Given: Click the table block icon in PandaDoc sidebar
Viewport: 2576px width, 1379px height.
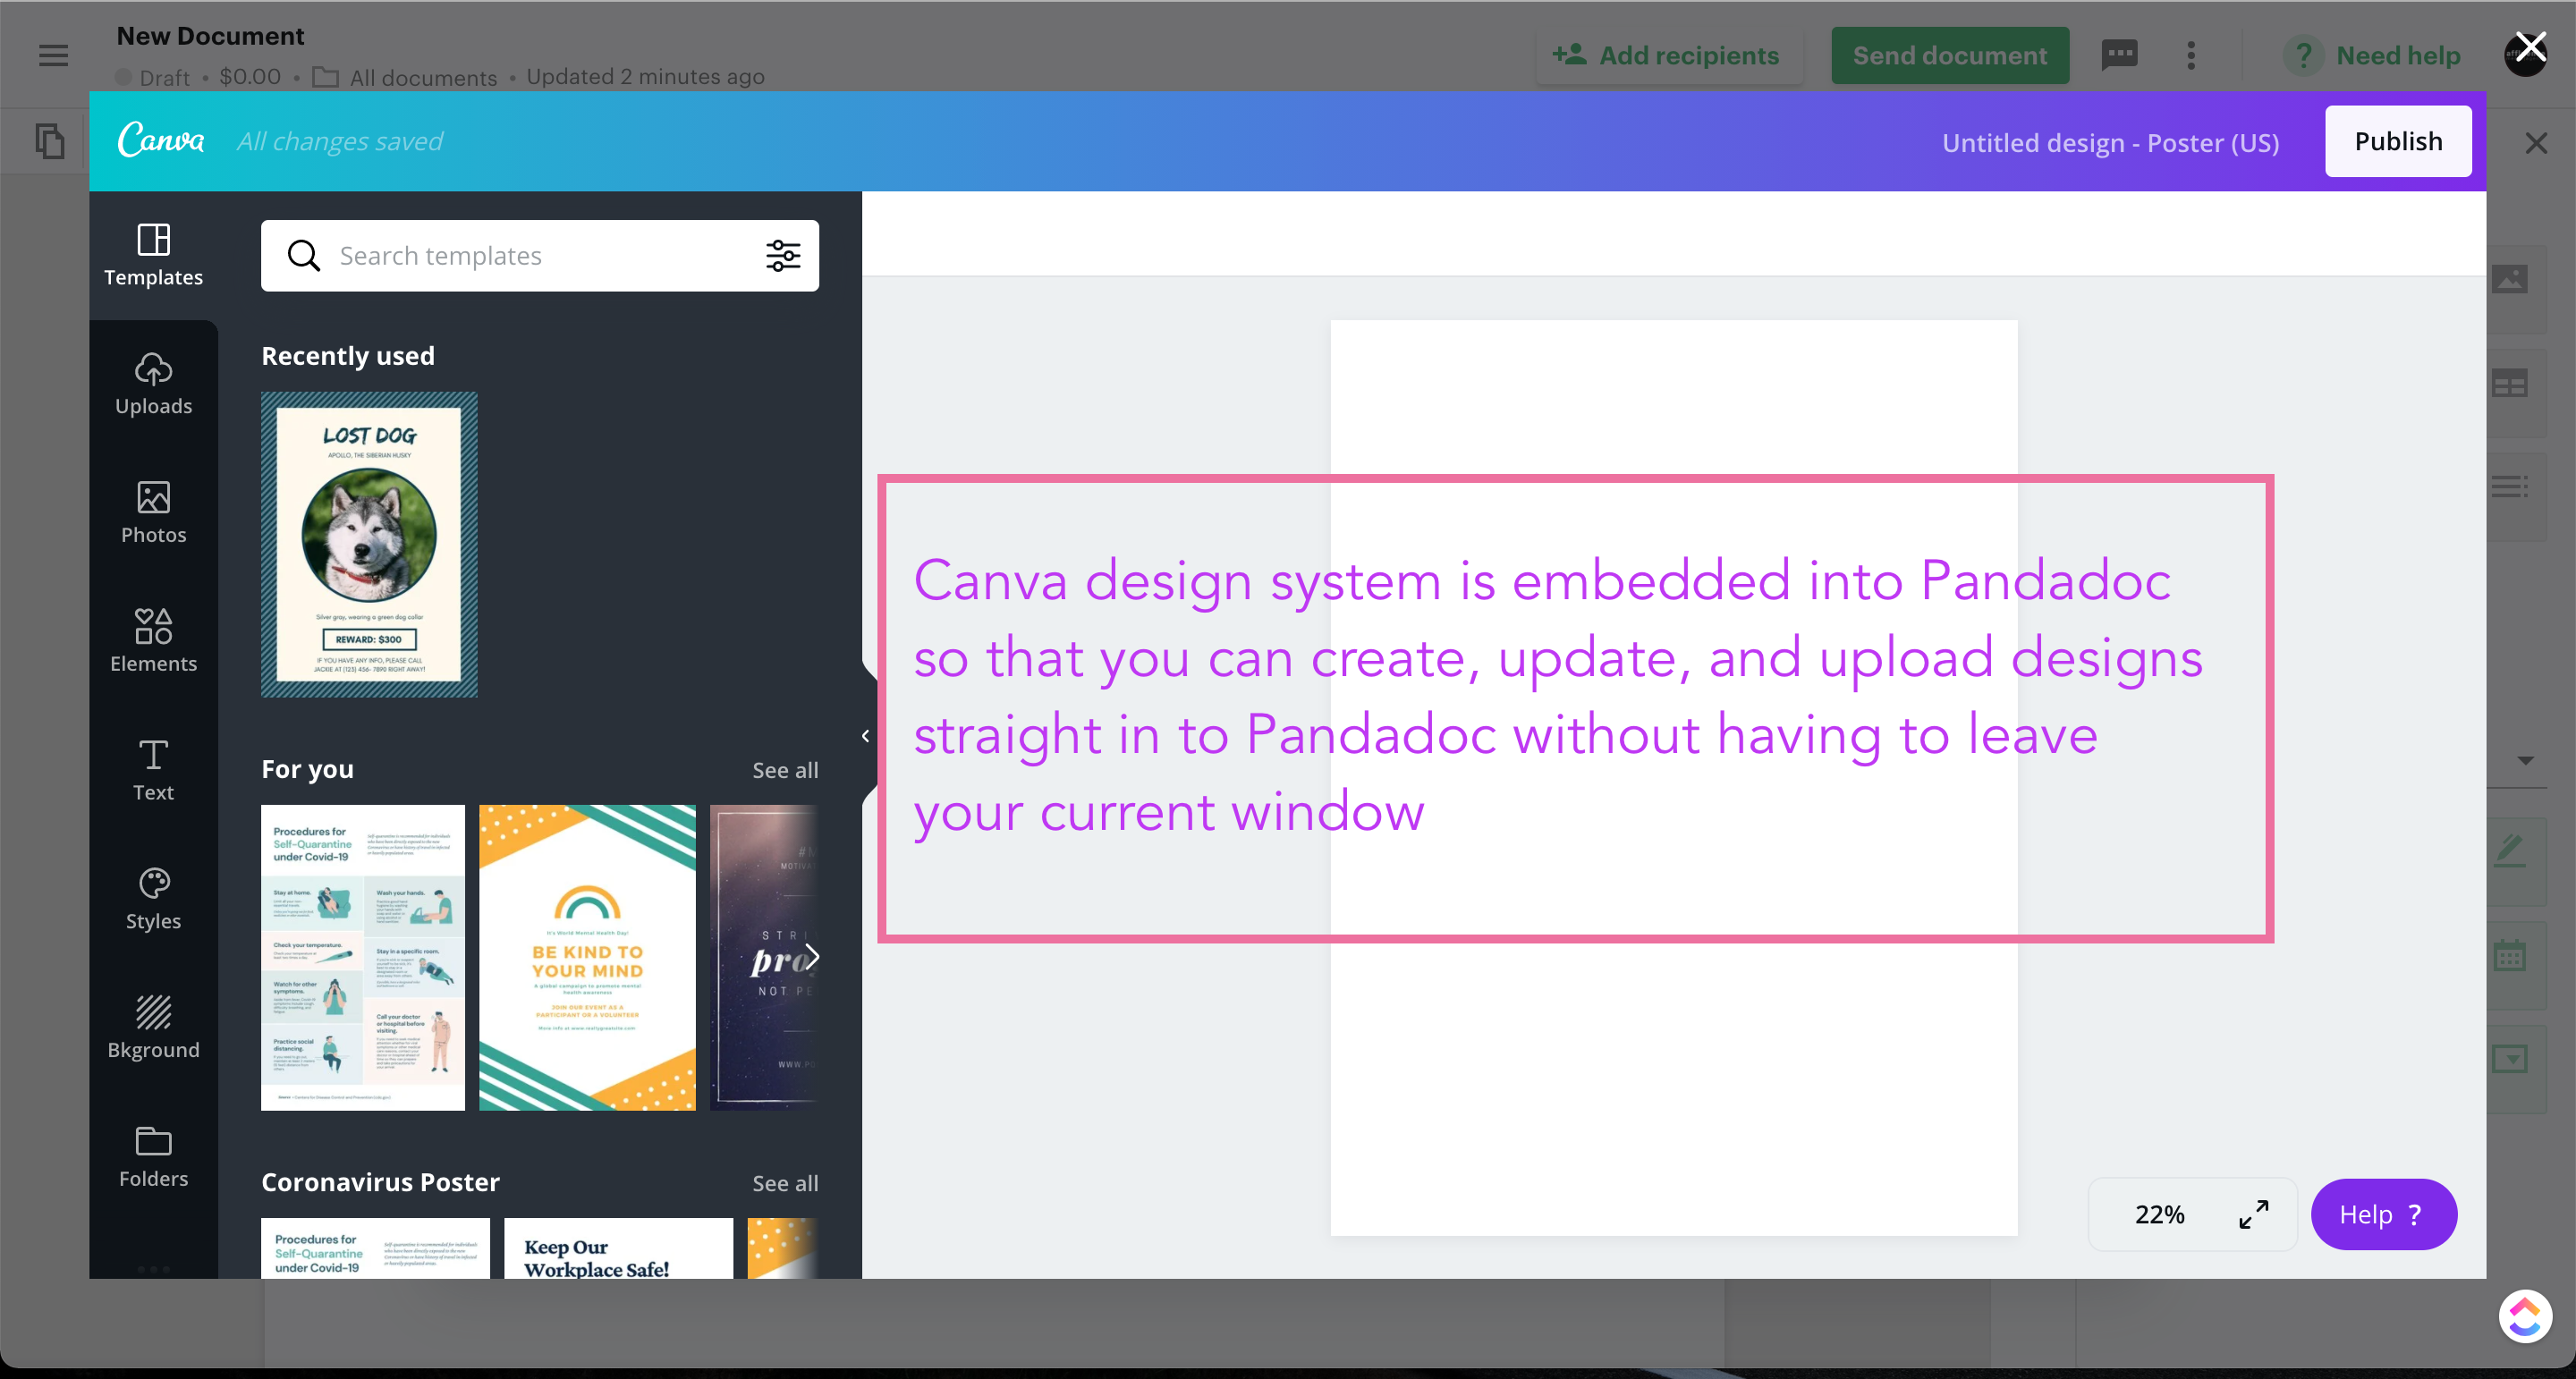Looking at the screenshot, I should [2511, 384].
